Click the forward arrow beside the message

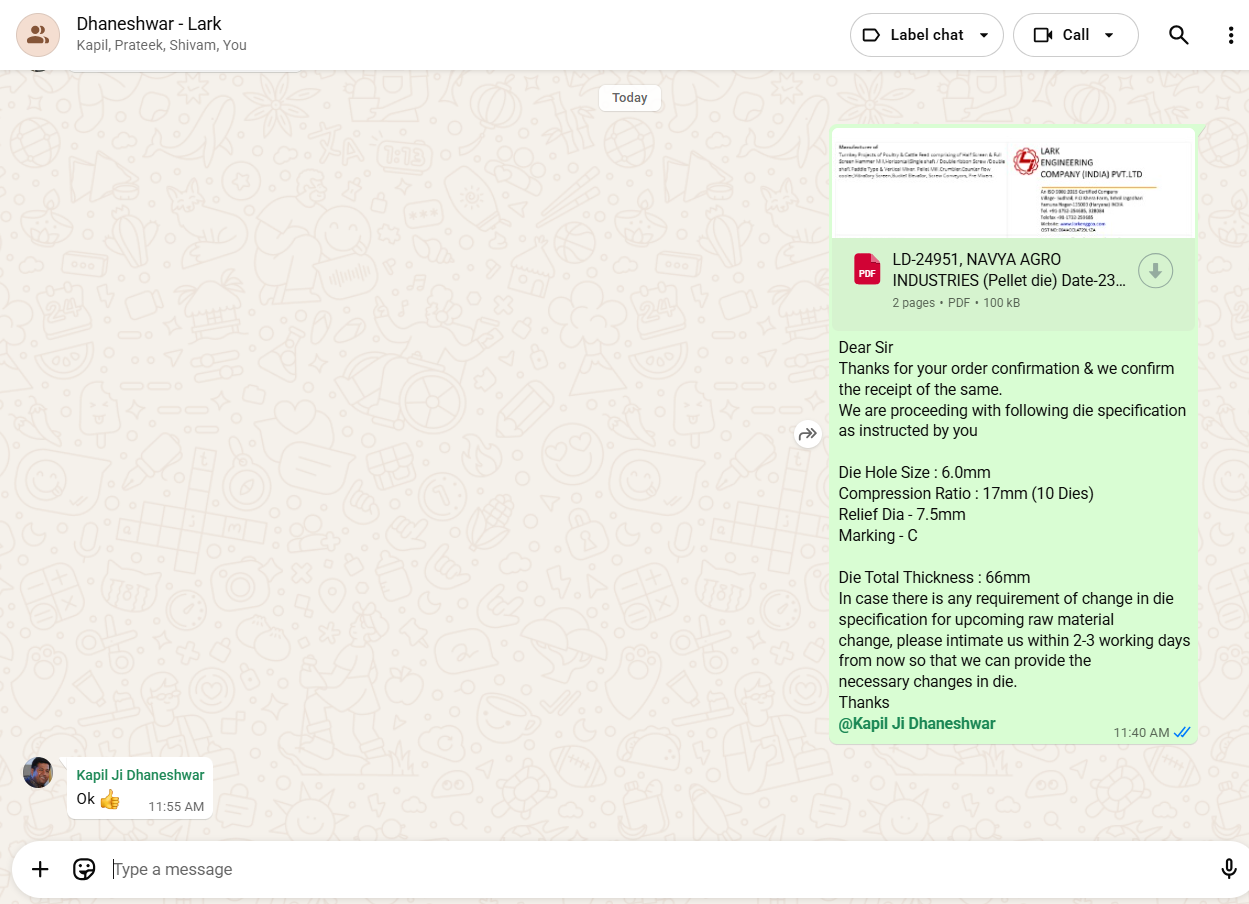[x=808, y=434]
